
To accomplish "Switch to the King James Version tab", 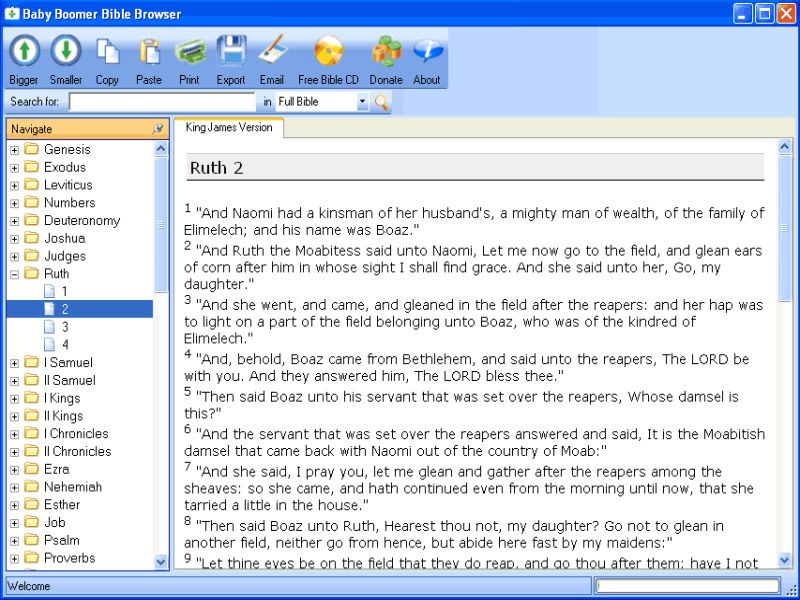I will (x=229, y=128).
